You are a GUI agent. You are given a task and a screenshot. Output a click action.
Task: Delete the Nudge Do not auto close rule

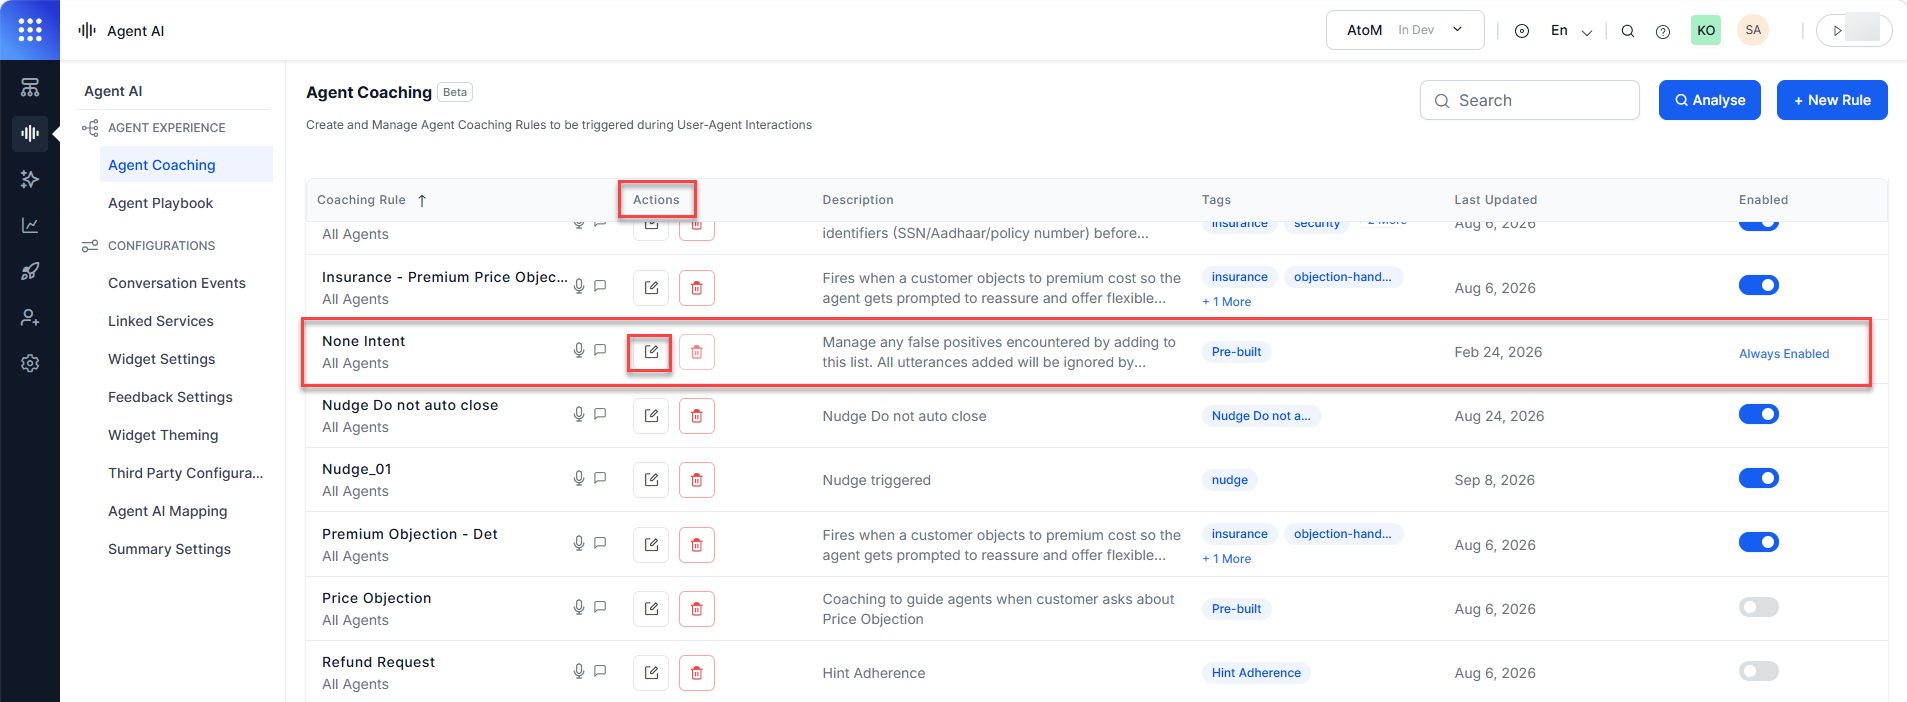(x=697, y=416)
